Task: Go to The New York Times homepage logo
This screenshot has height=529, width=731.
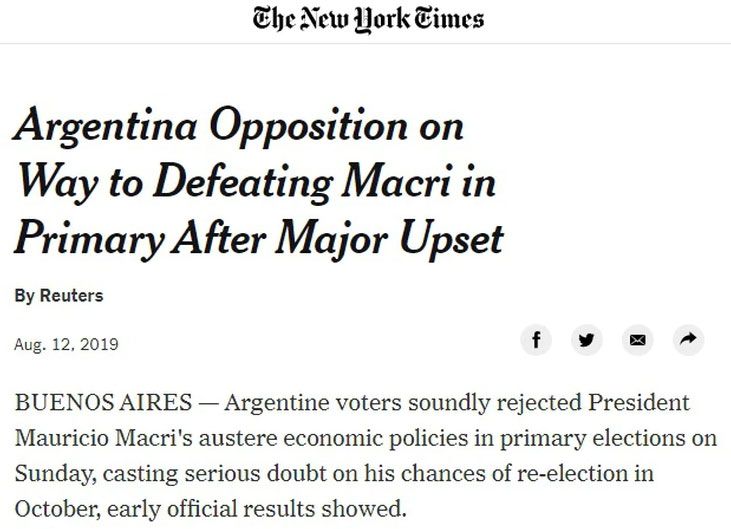Action: pos(368,19)
